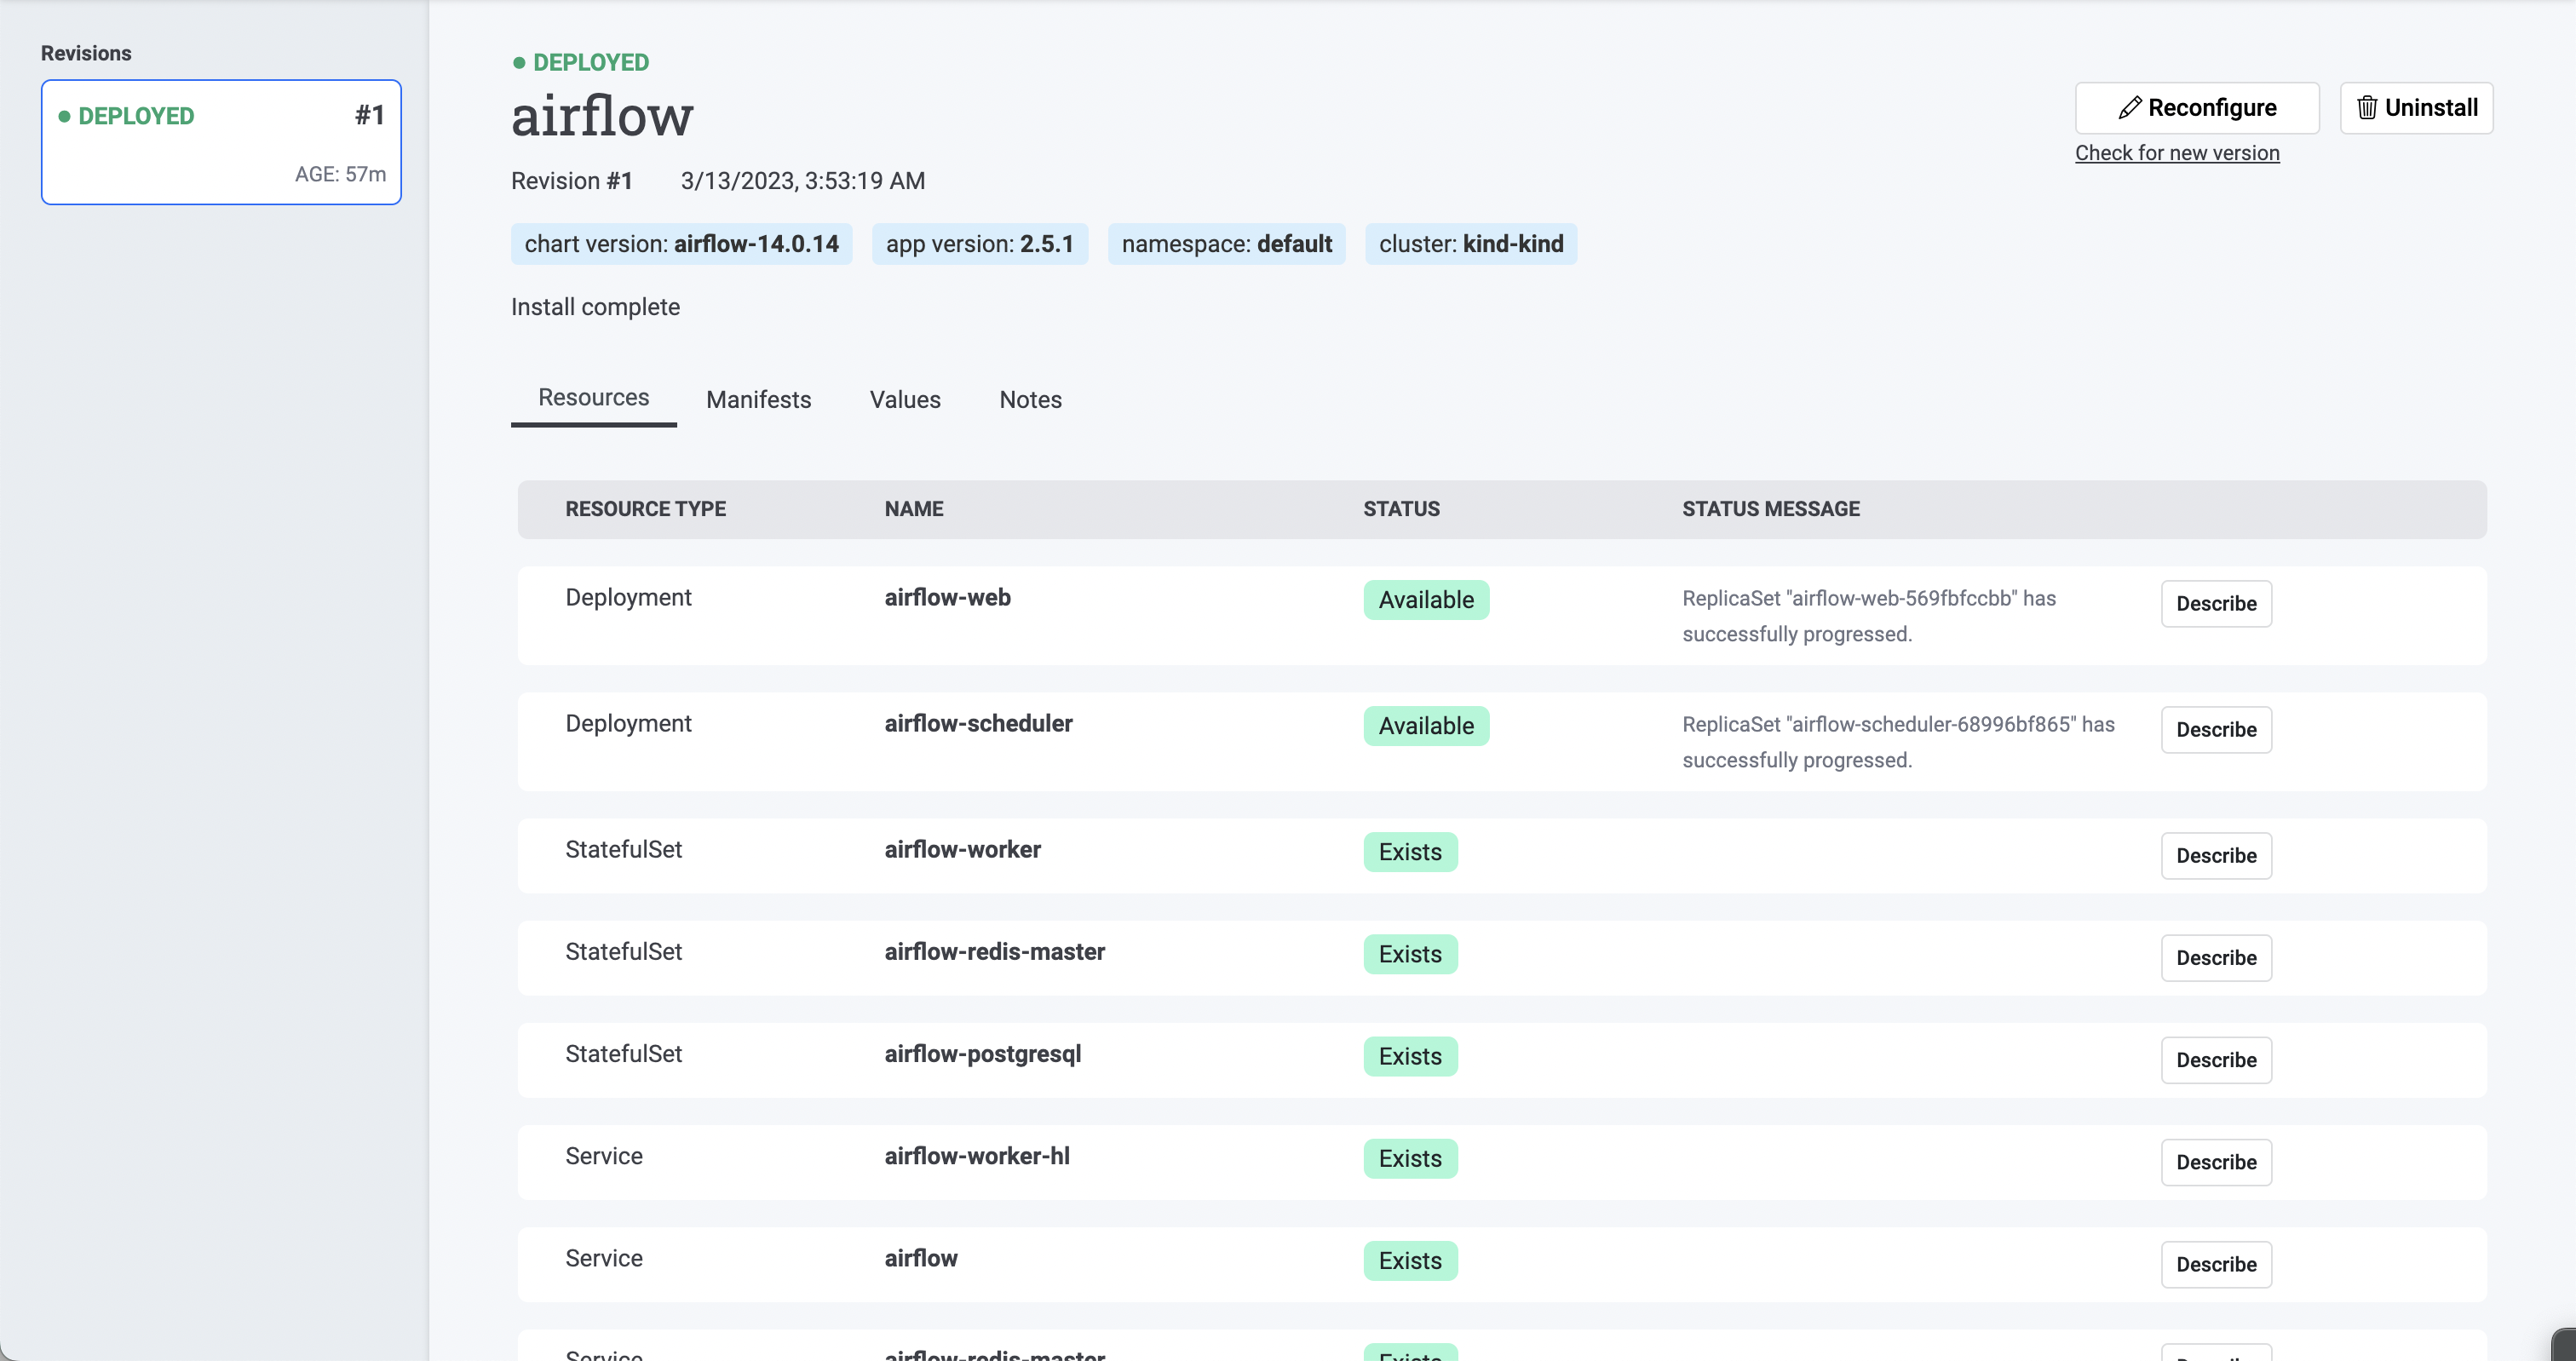Select the Resources tab
Image resolution: width=2576 pixels, height=1361 pixels.
[x=593, y=397]
